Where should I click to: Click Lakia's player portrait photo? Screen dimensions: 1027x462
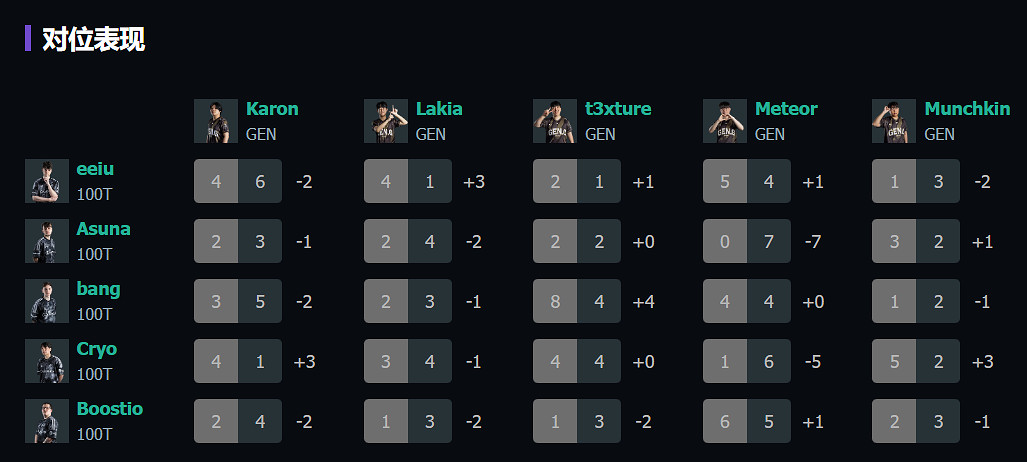[386, 121]
